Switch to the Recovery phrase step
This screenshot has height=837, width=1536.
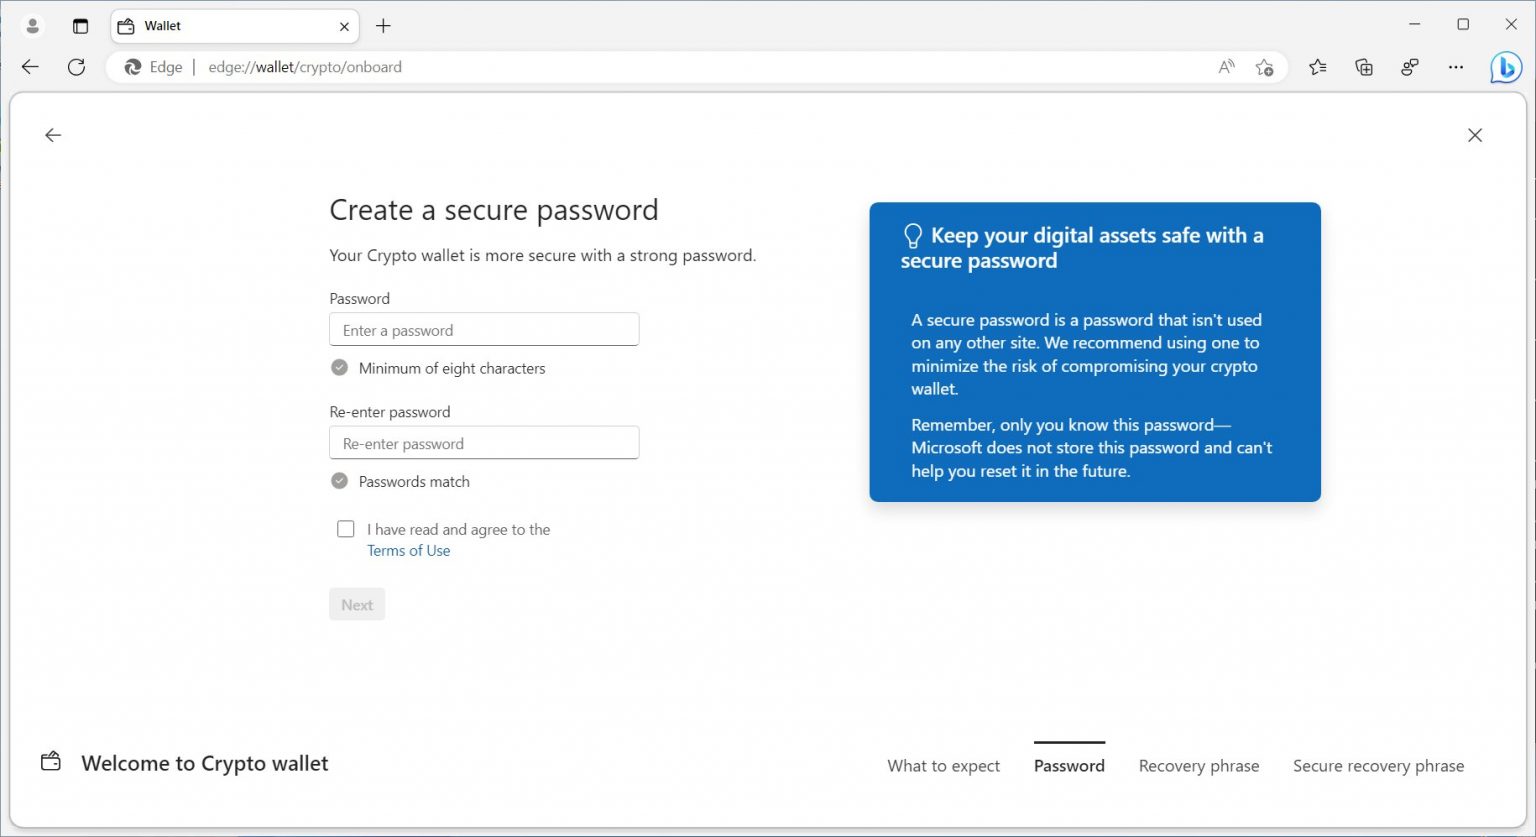click(x=1198, y=765)
